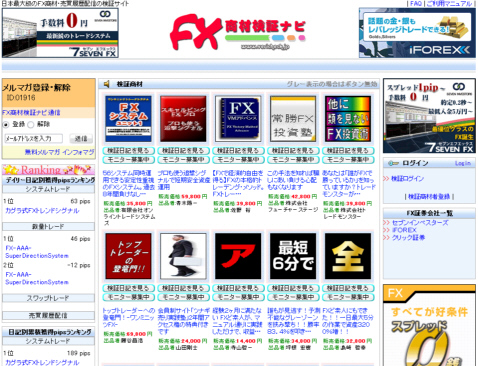Open the トップトレーダーの登竜門 thumbnail
This screenshot has height=366, width=478.
tap(128, 256)
